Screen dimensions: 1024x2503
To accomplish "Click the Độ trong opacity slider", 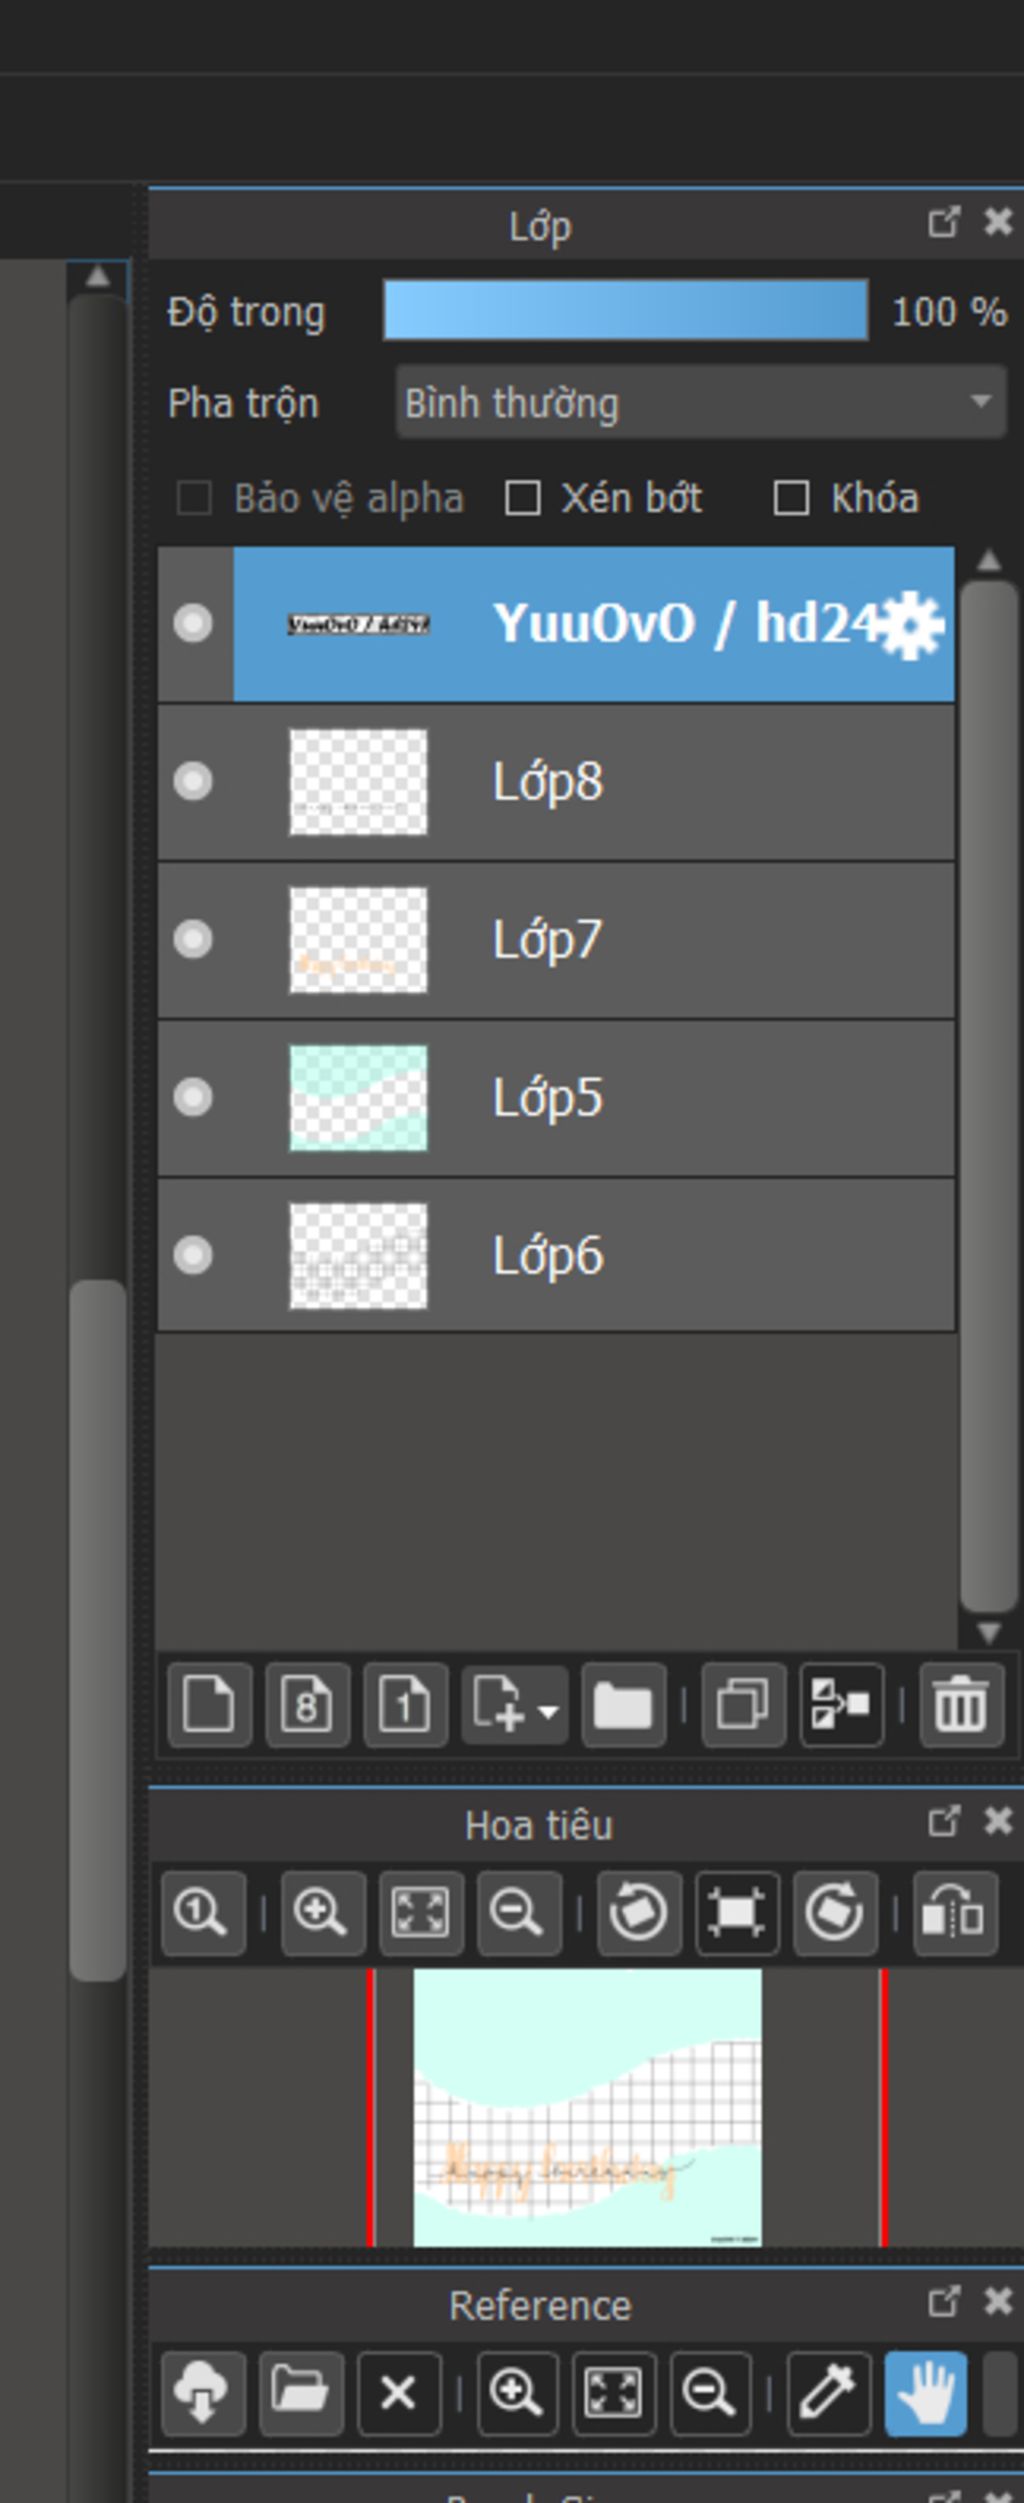I will click(625, 311).
